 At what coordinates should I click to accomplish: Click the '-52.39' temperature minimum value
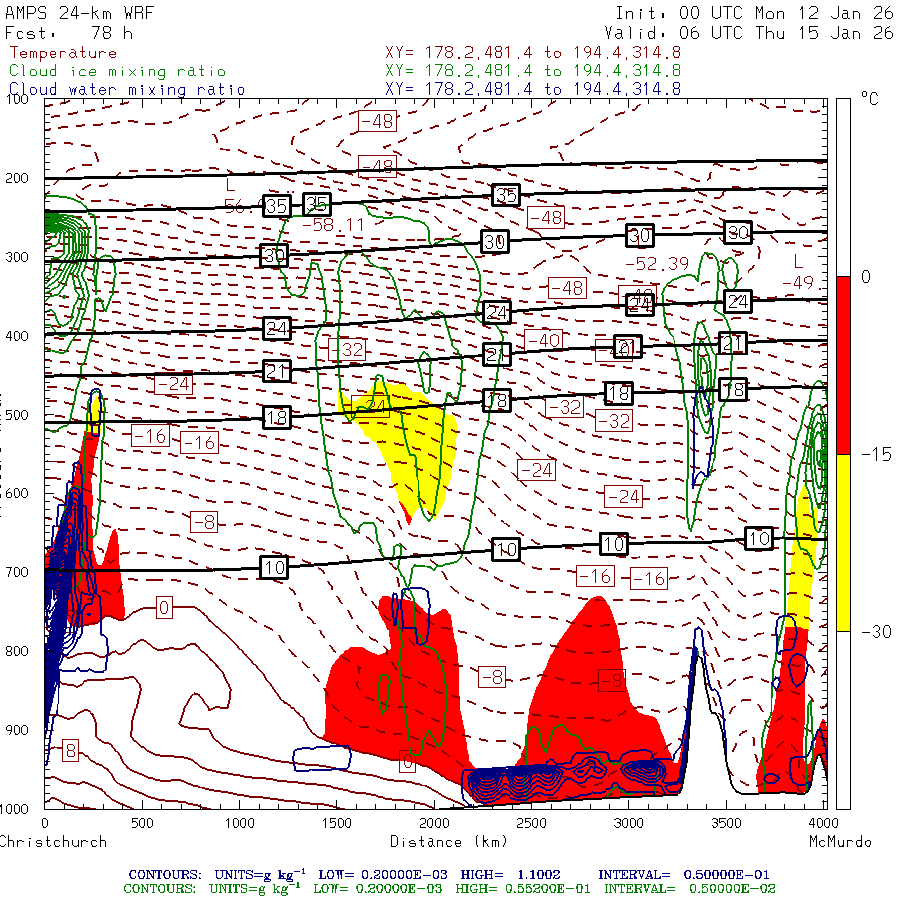[x=657, y=263]
